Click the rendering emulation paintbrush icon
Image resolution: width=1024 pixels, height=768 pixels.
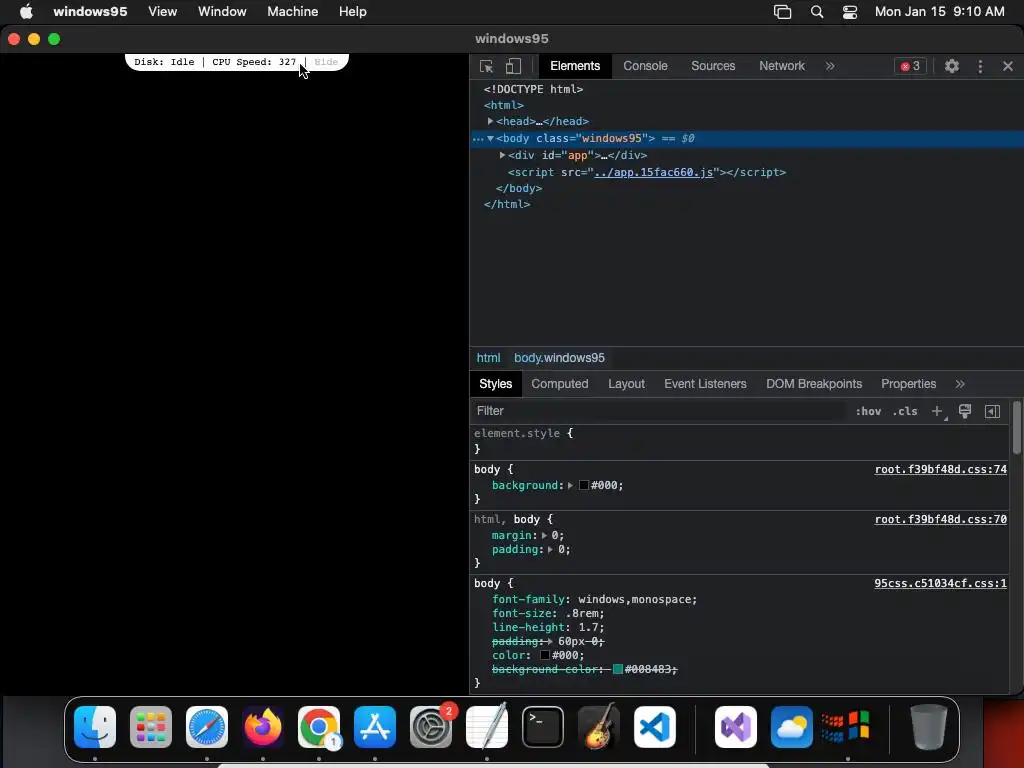[x=965, y=411]
